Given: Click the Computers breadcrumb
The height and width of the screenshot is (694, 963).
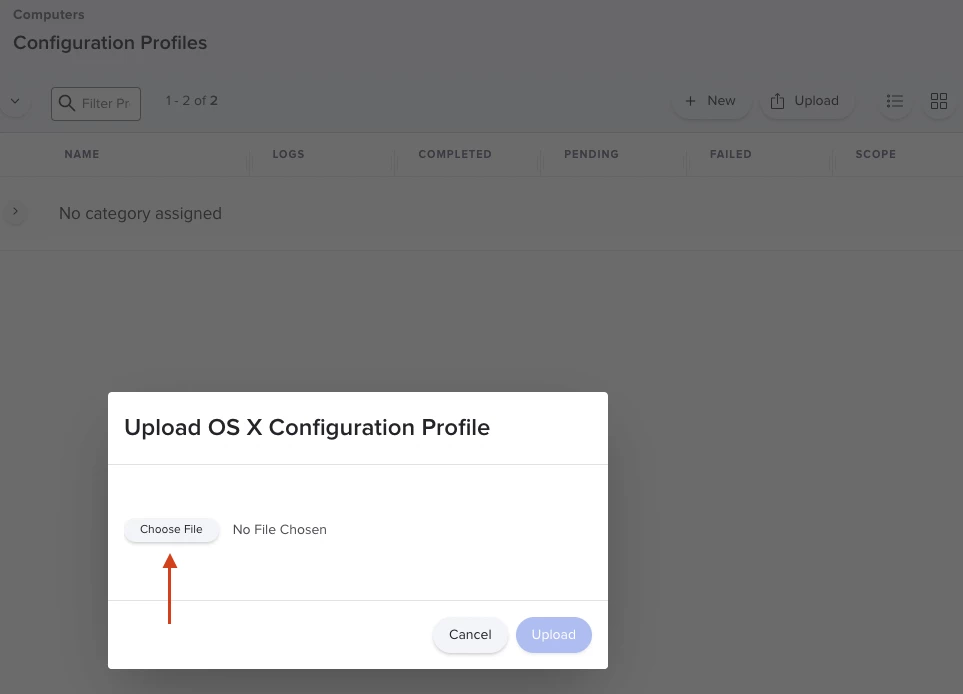Looking at the screenshot, I should (x=49, y=14).
